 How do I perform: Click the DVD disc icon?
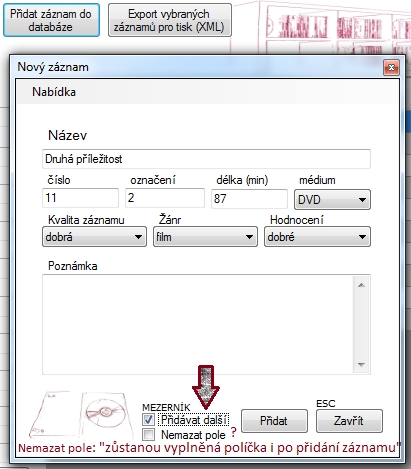point(105,413)
